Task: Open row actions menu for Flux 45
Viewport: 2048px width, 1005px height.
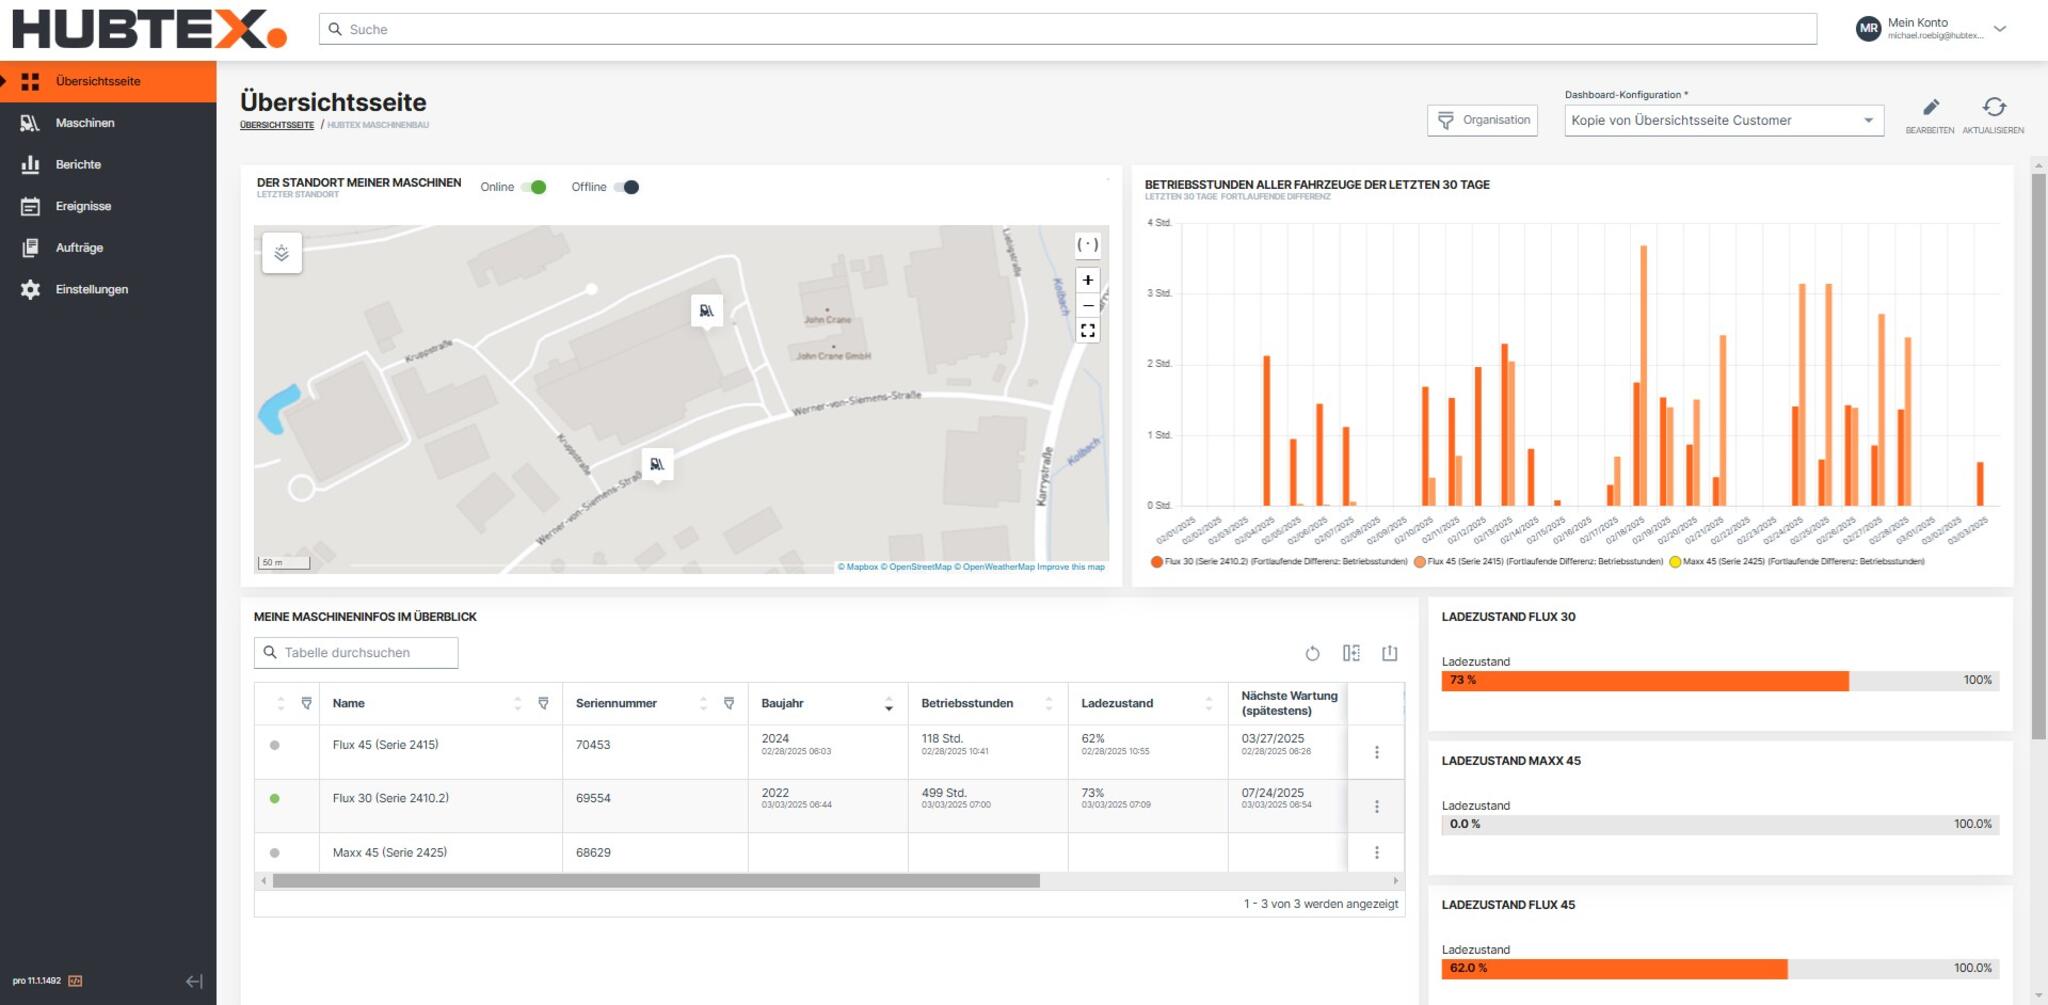Action: click(1376, 752)
